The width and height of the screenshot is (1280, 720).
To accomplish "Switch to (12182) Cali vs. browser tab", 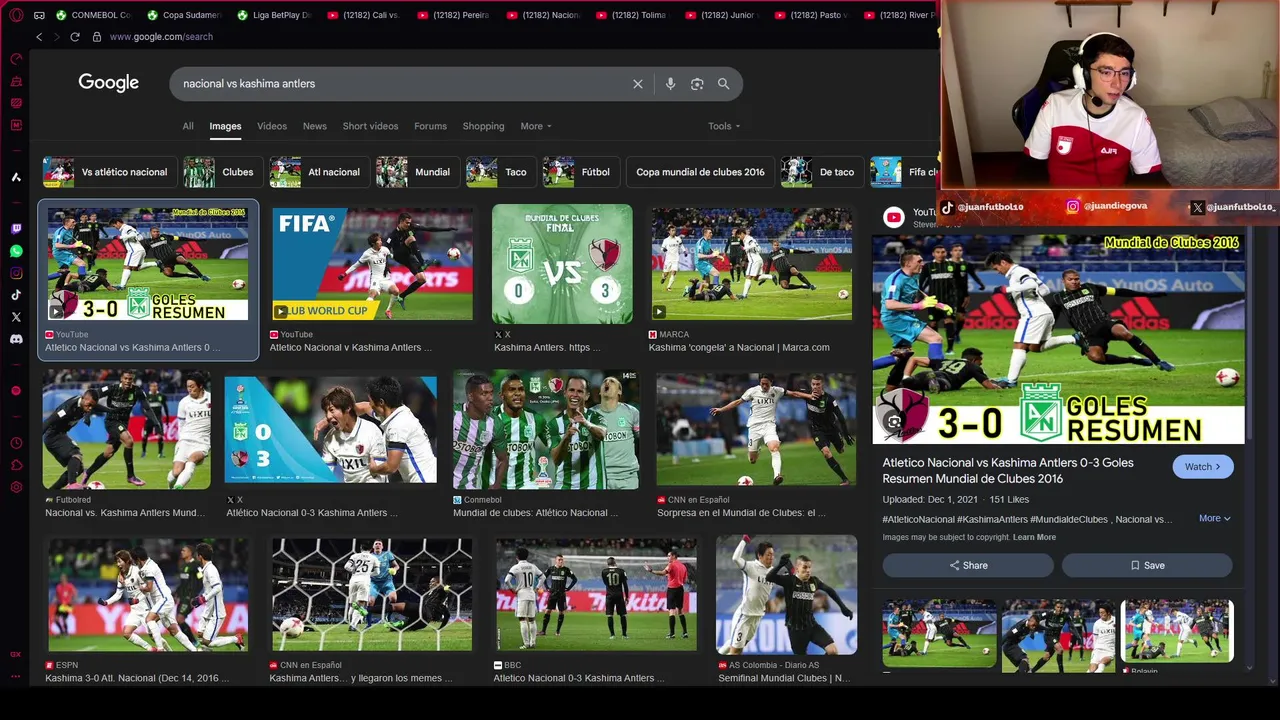I will [364, 15].
